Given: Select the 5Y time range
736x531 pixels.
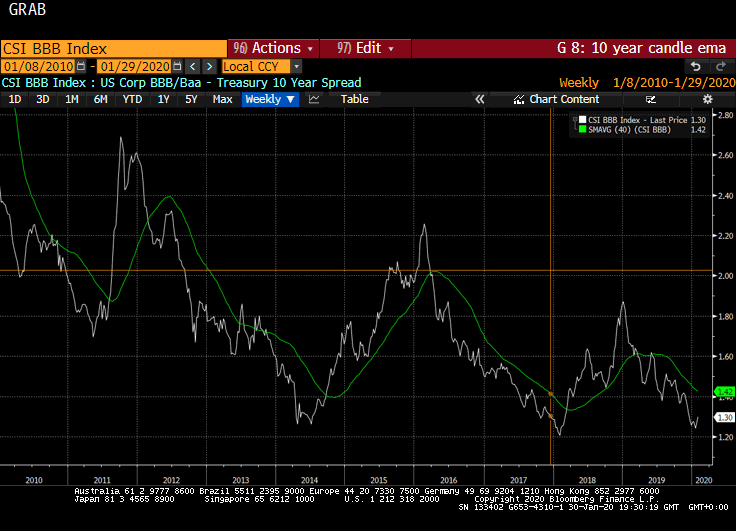Looking at the screenshot, I should point(191,99).
